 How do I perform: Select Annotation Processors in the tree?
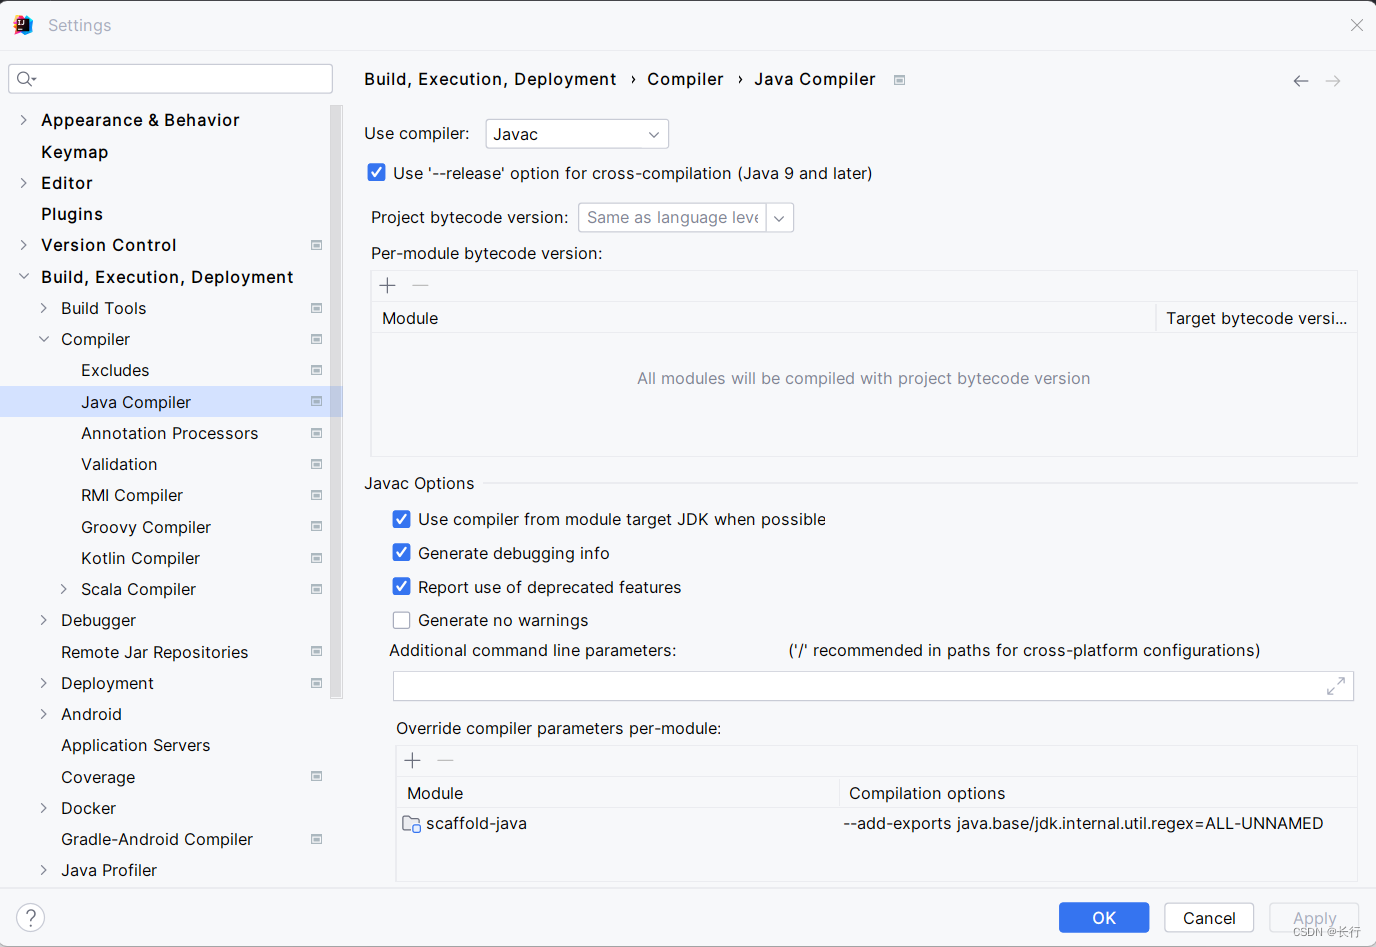170,433
